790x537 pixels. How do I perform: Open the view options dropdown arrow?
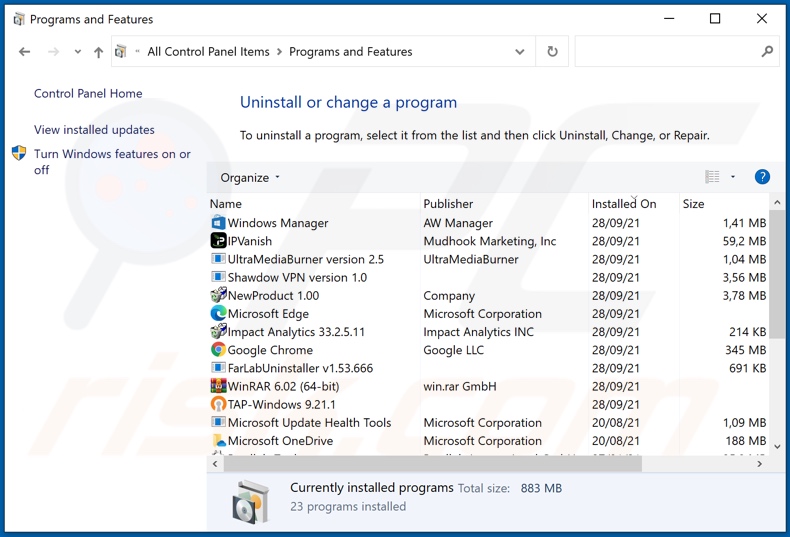click(733, 177)
